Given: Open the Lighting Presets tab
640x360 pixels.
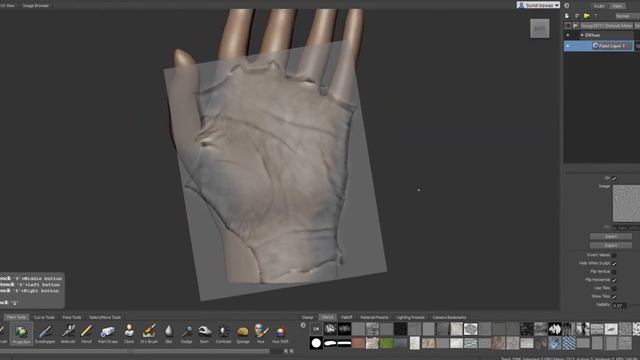Looking at the screenshot, I should point(410,317).
